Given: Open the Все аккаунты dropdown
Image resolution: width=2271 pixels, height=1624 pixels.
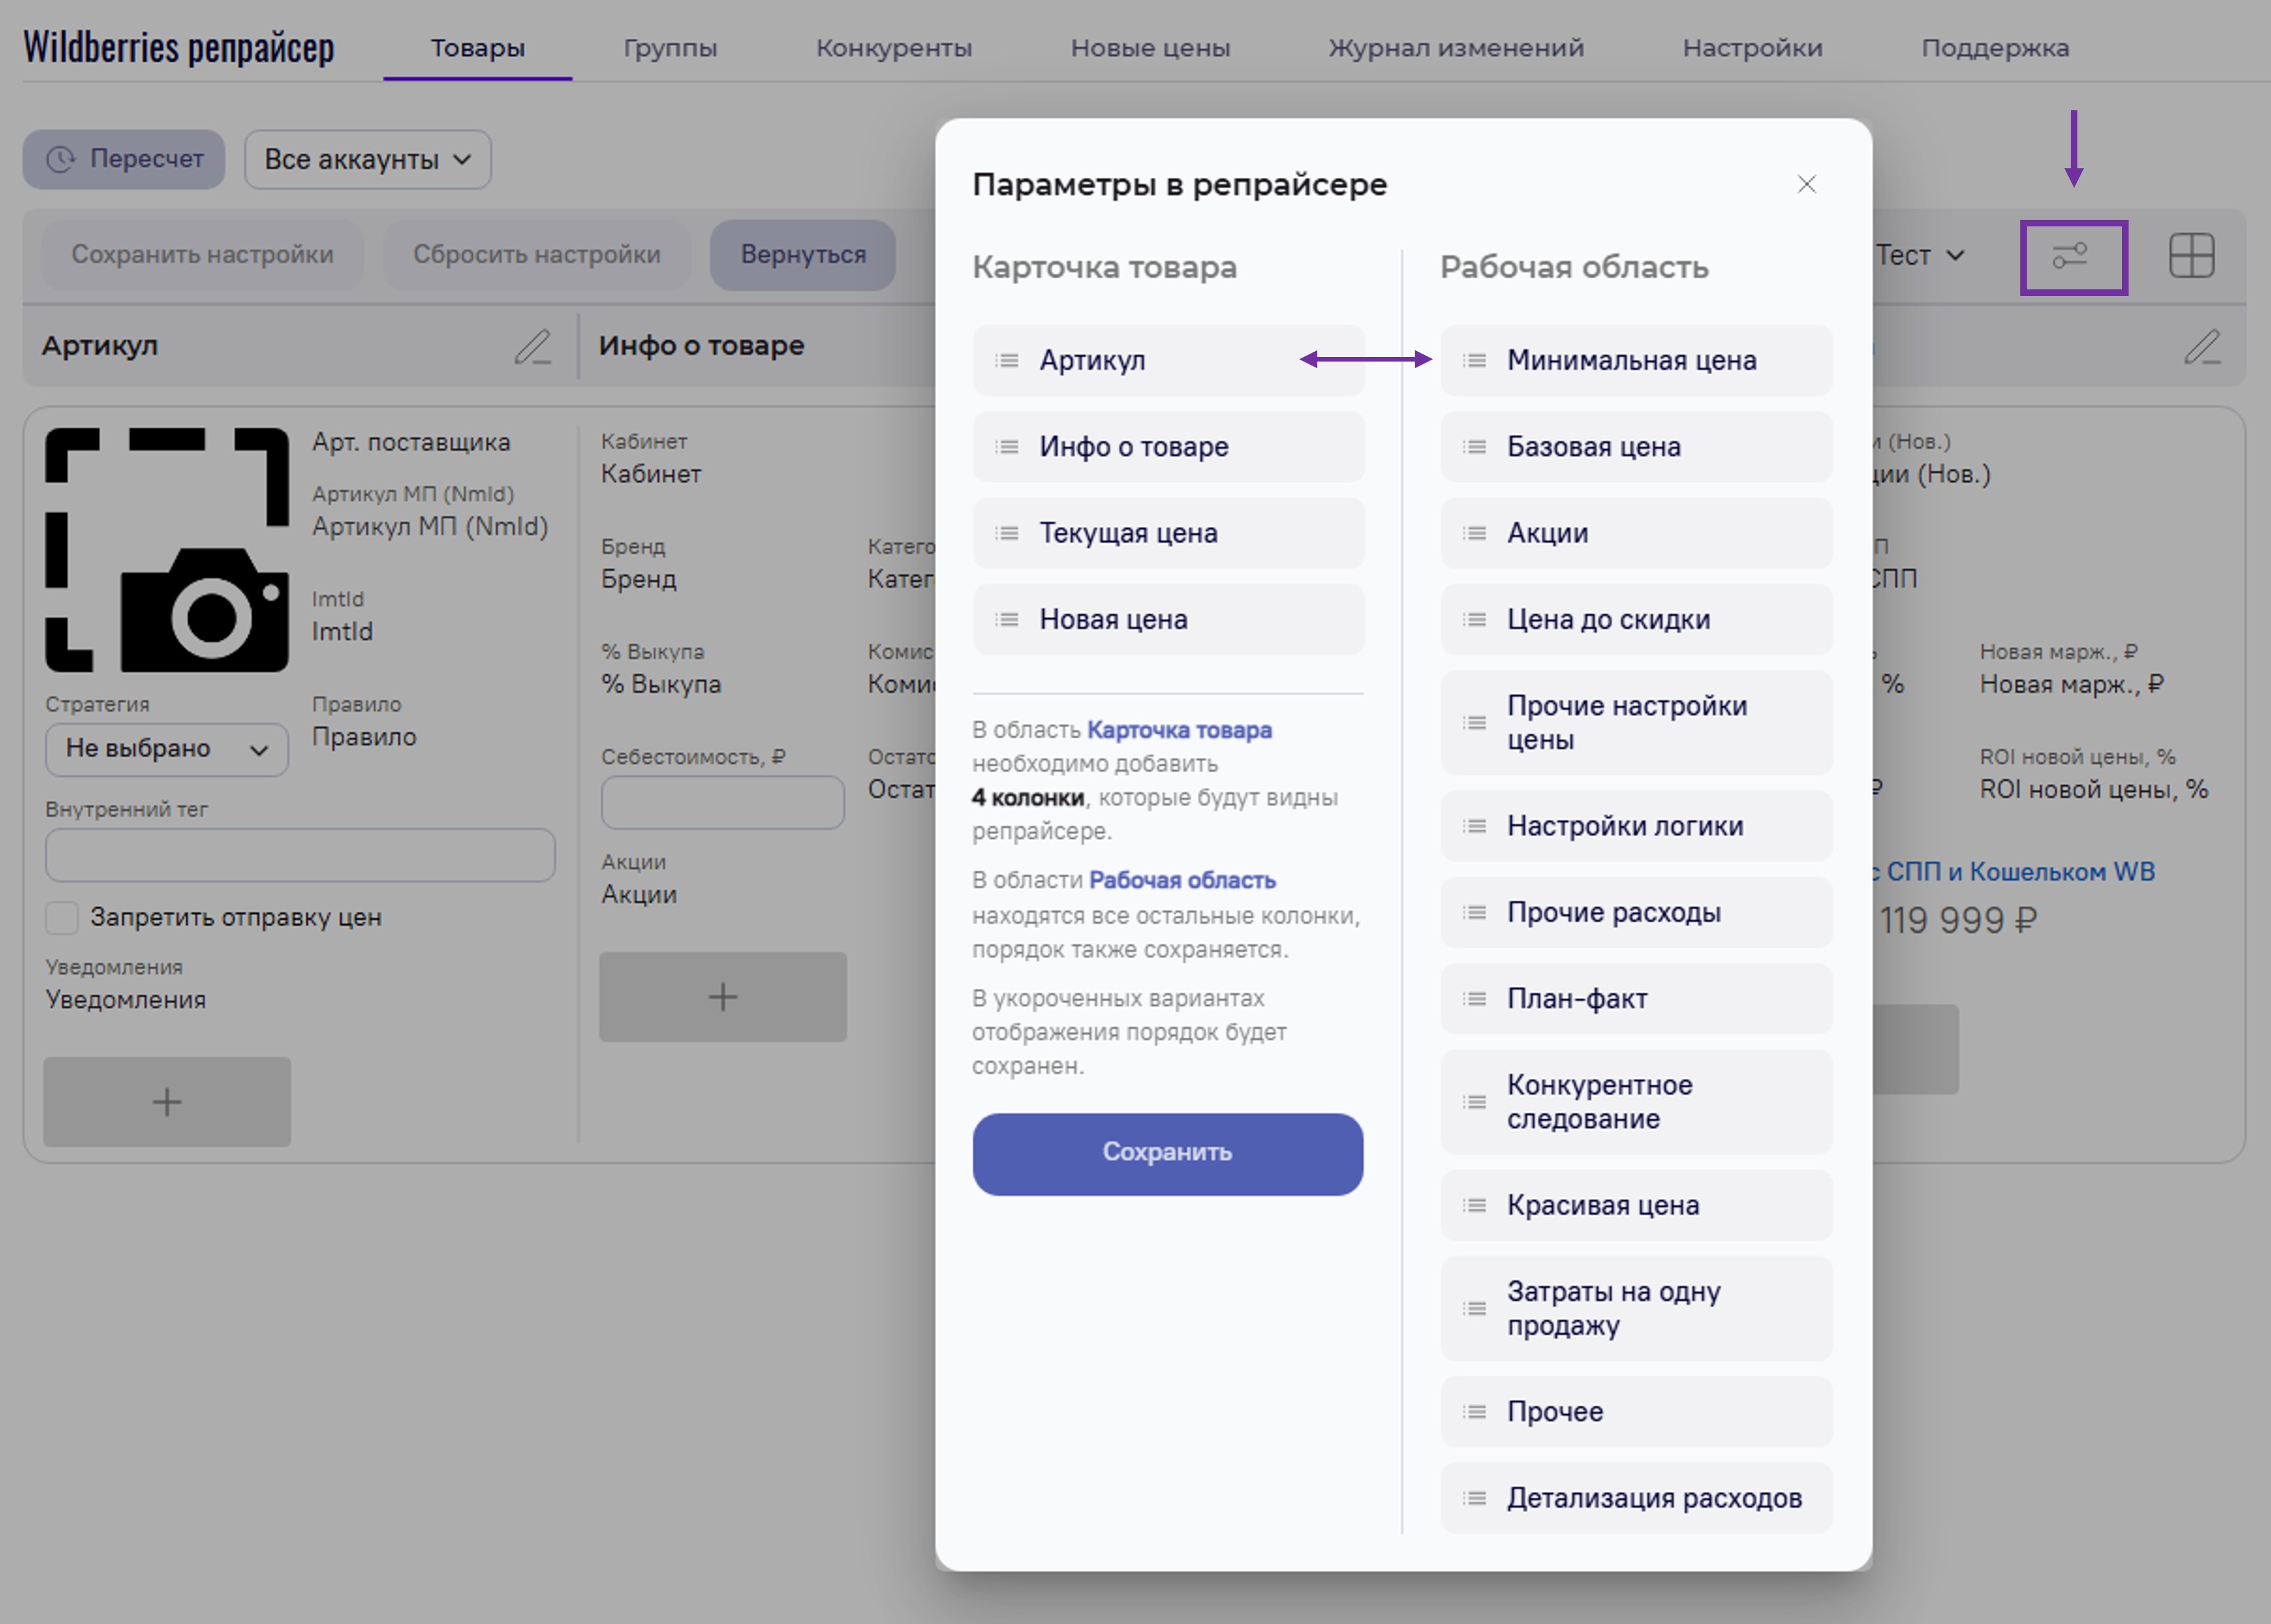Looking at the screenshot, I should tap(367, 159).
